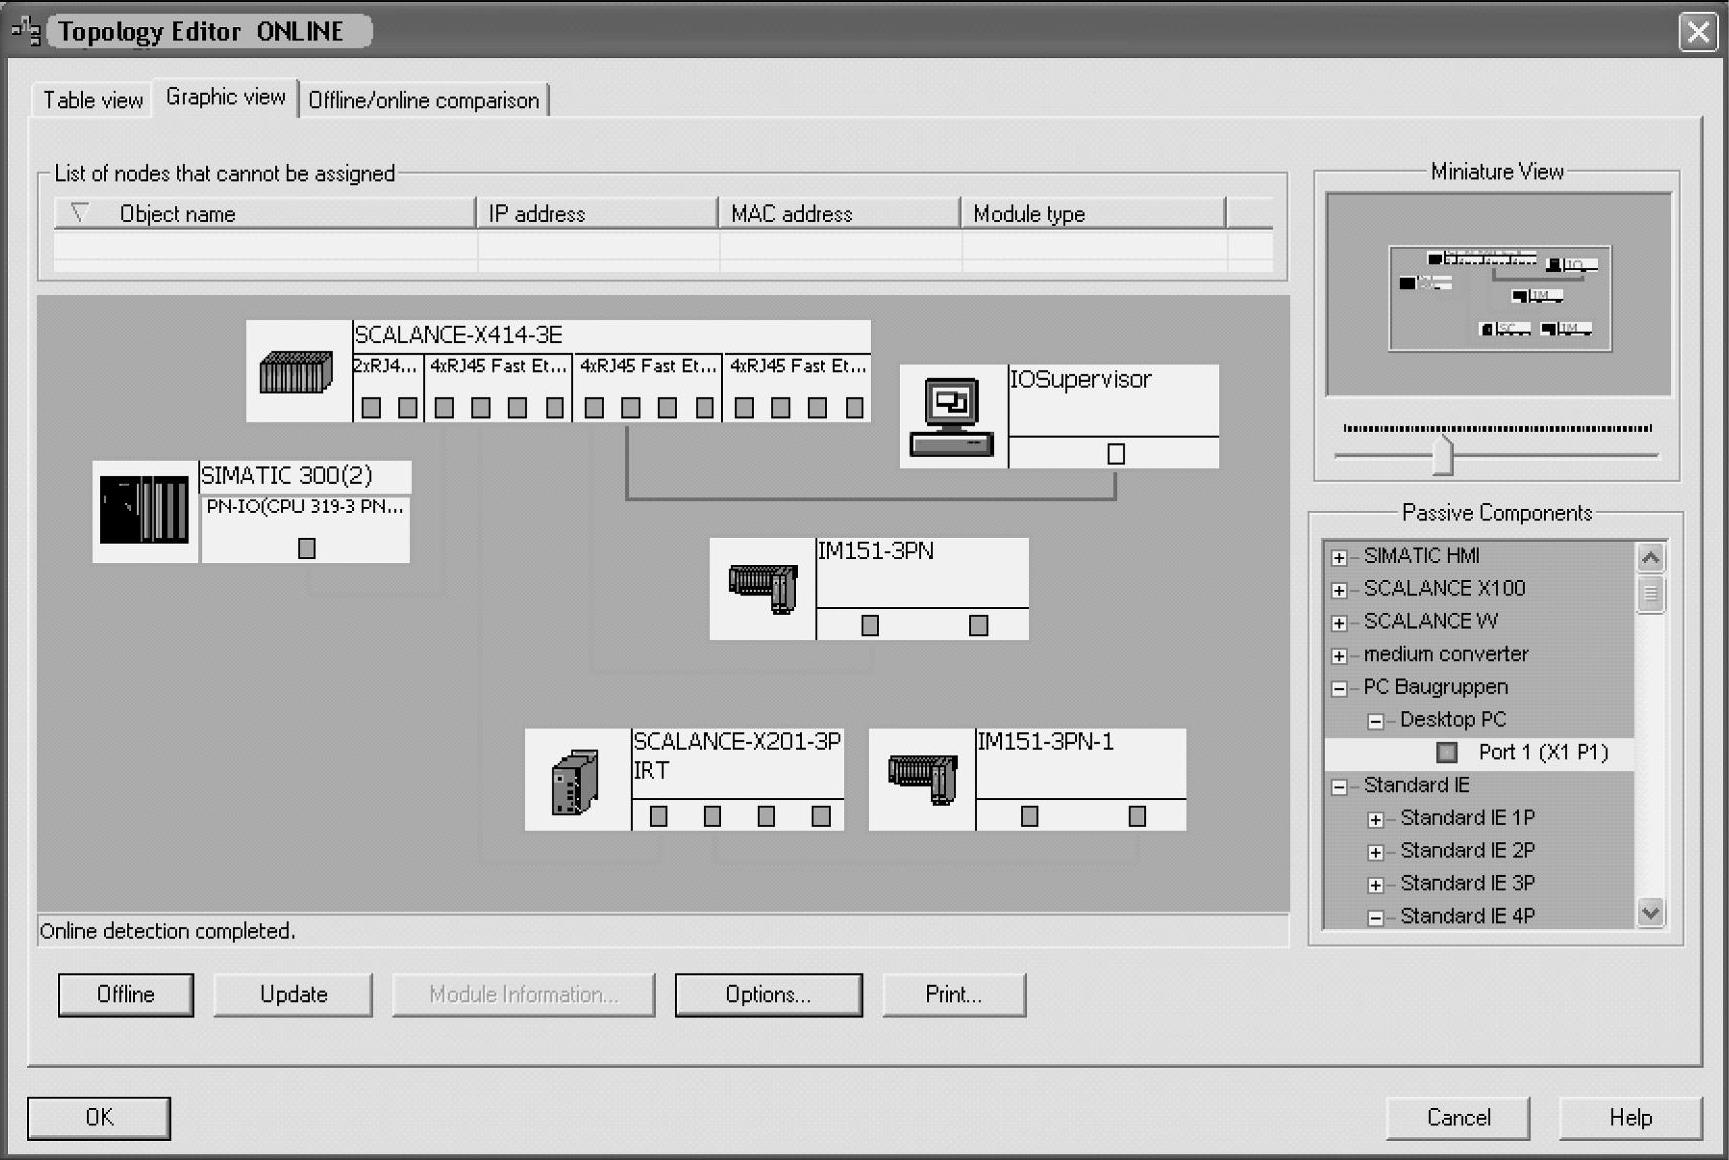Open the Offline/online comparison tab

pos(423,100)
